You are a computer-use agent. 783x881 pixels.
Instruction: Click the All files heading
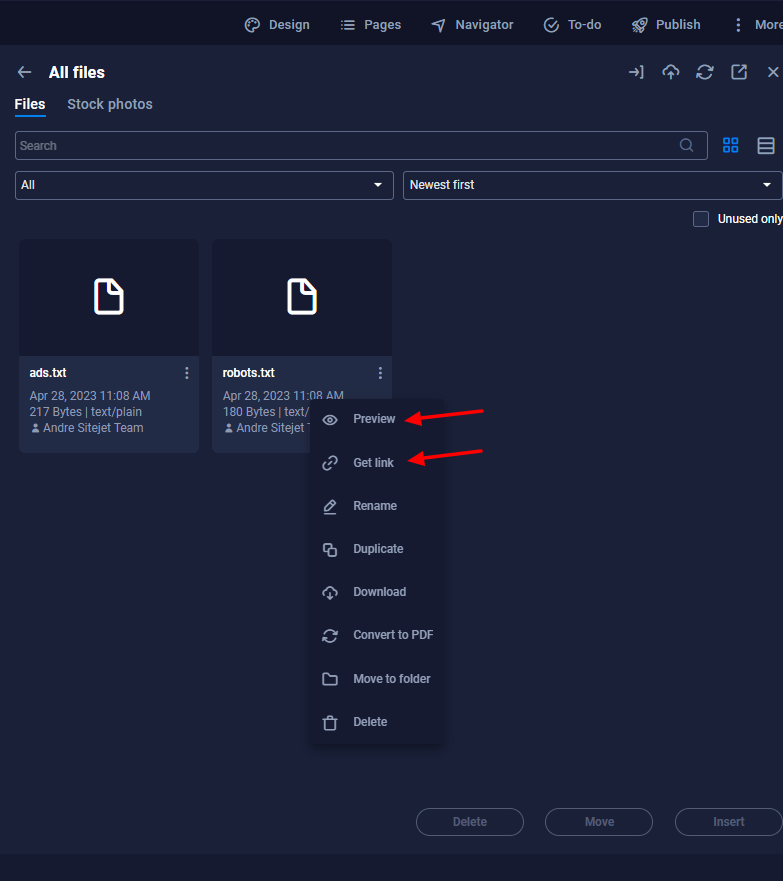pos(77,72)
